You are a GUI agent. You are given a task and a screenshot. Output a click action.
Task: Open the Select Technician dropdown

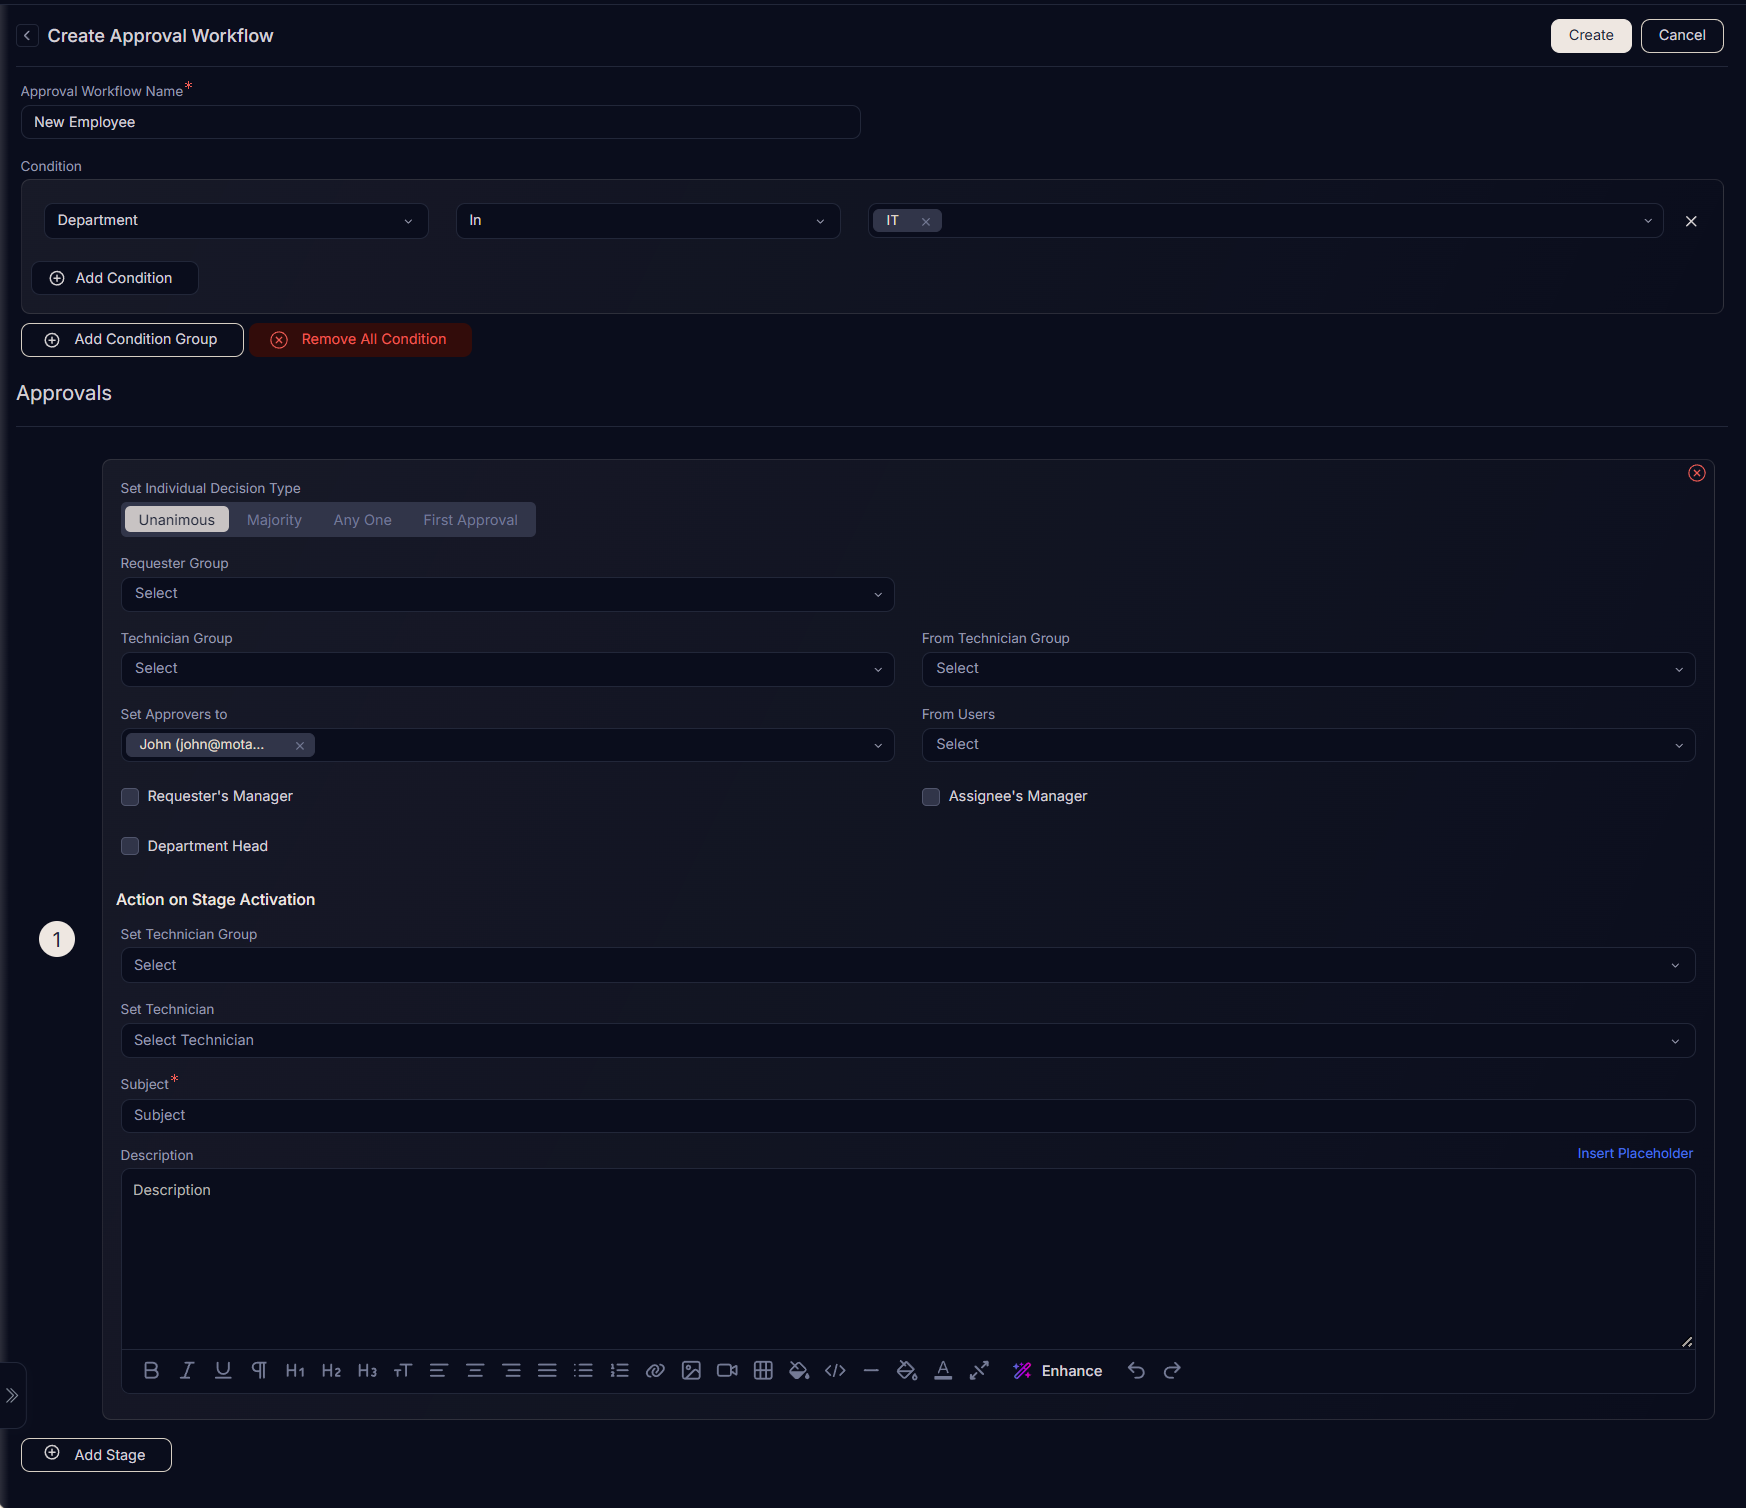[908, 1041]
